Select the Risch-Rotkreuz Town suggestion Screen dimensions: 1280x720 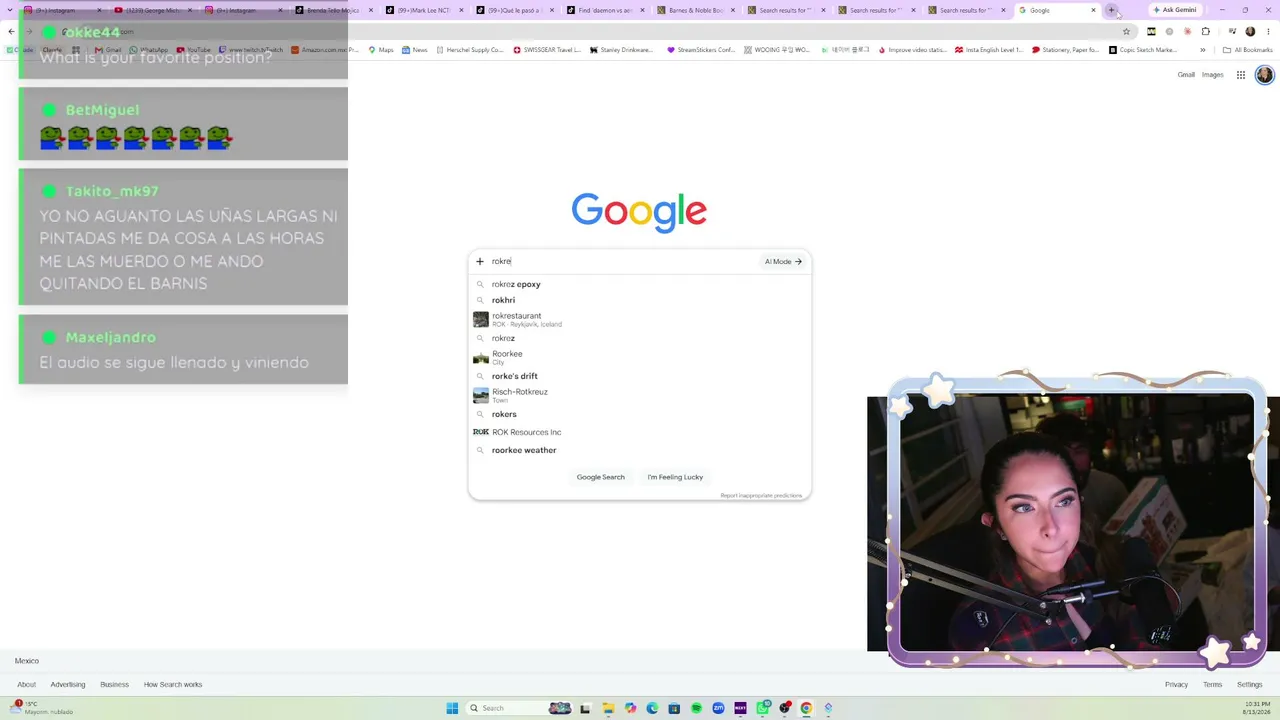639,395
